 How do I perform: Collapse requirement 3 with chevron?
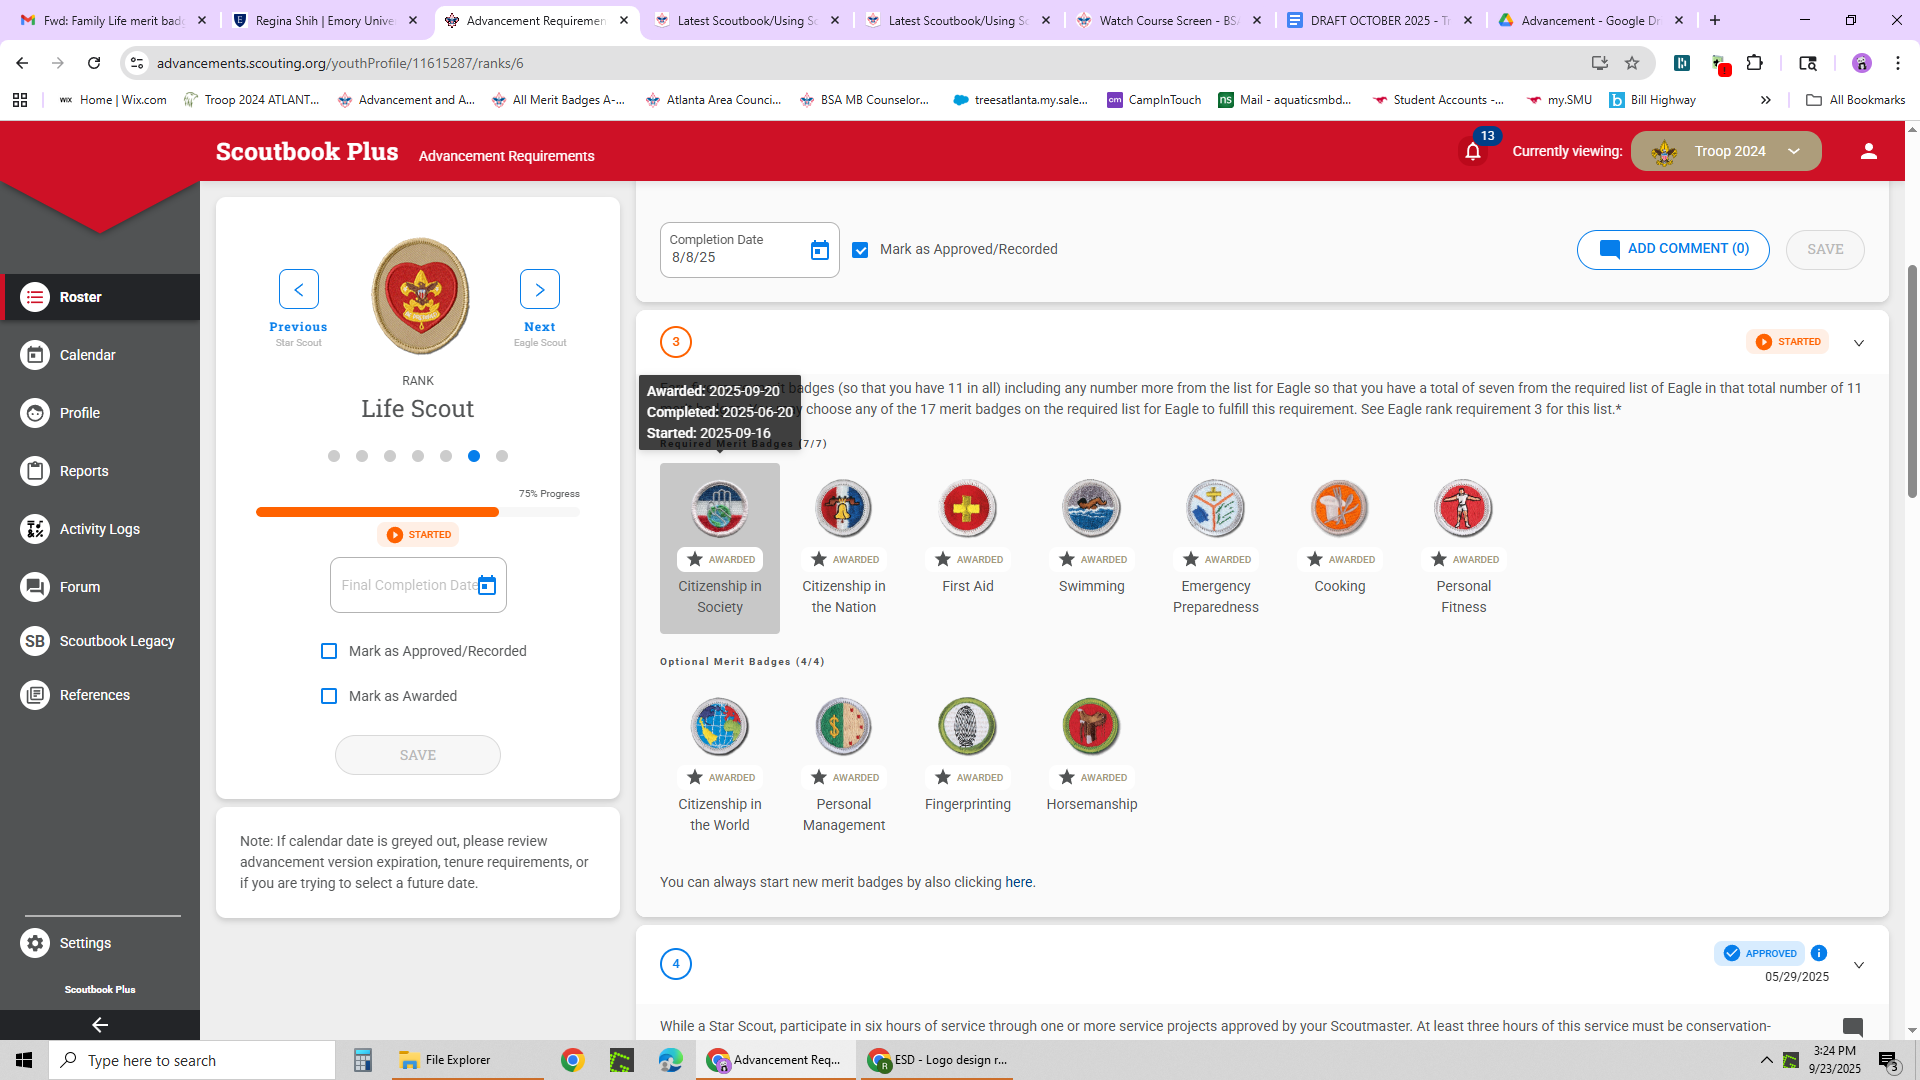point(1859,343)
